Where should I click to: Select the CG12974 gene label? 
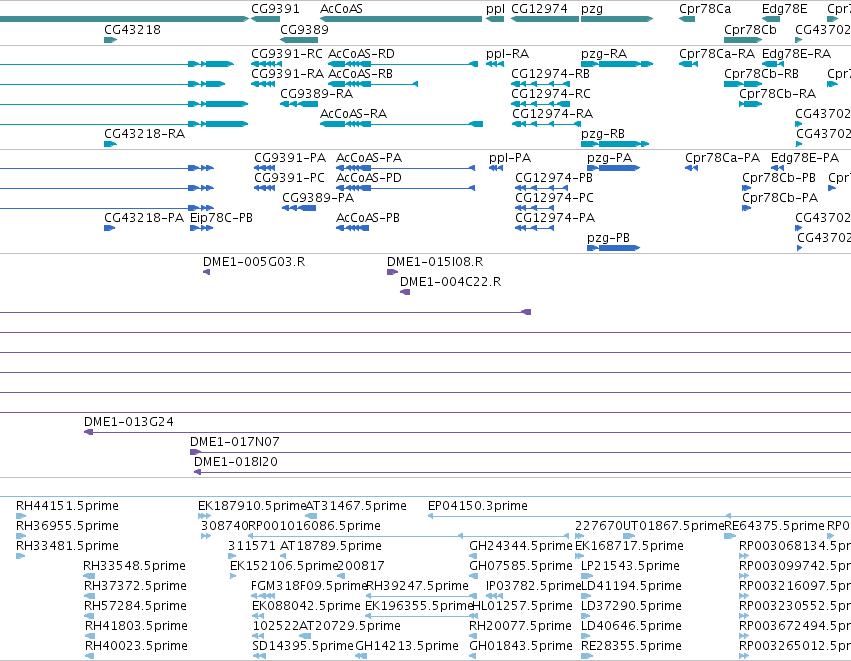(539, 9)
